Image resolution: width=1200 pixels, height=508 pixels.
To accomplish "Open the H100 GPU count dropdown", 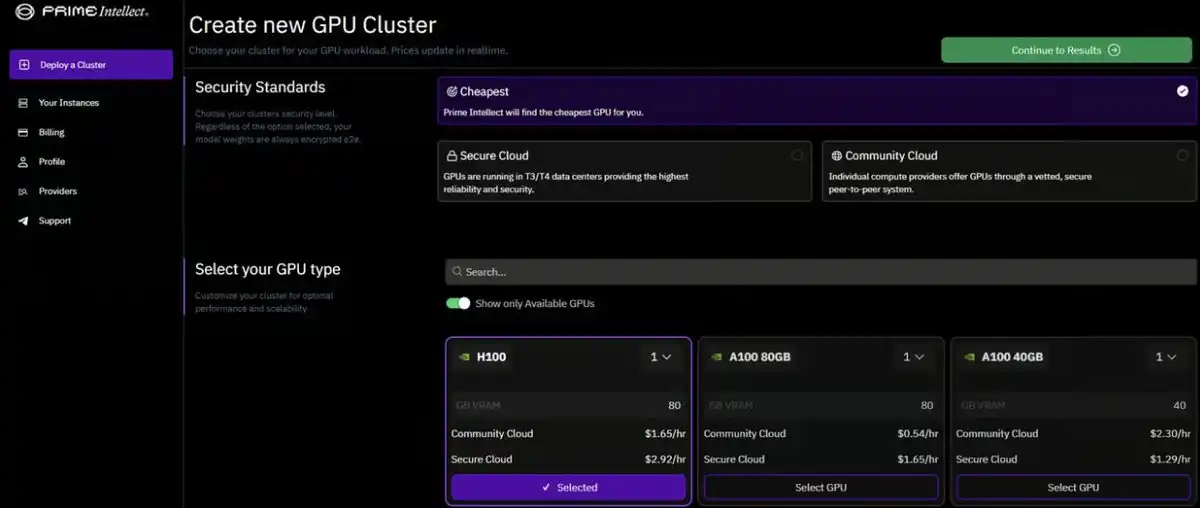I will point(661,357).
